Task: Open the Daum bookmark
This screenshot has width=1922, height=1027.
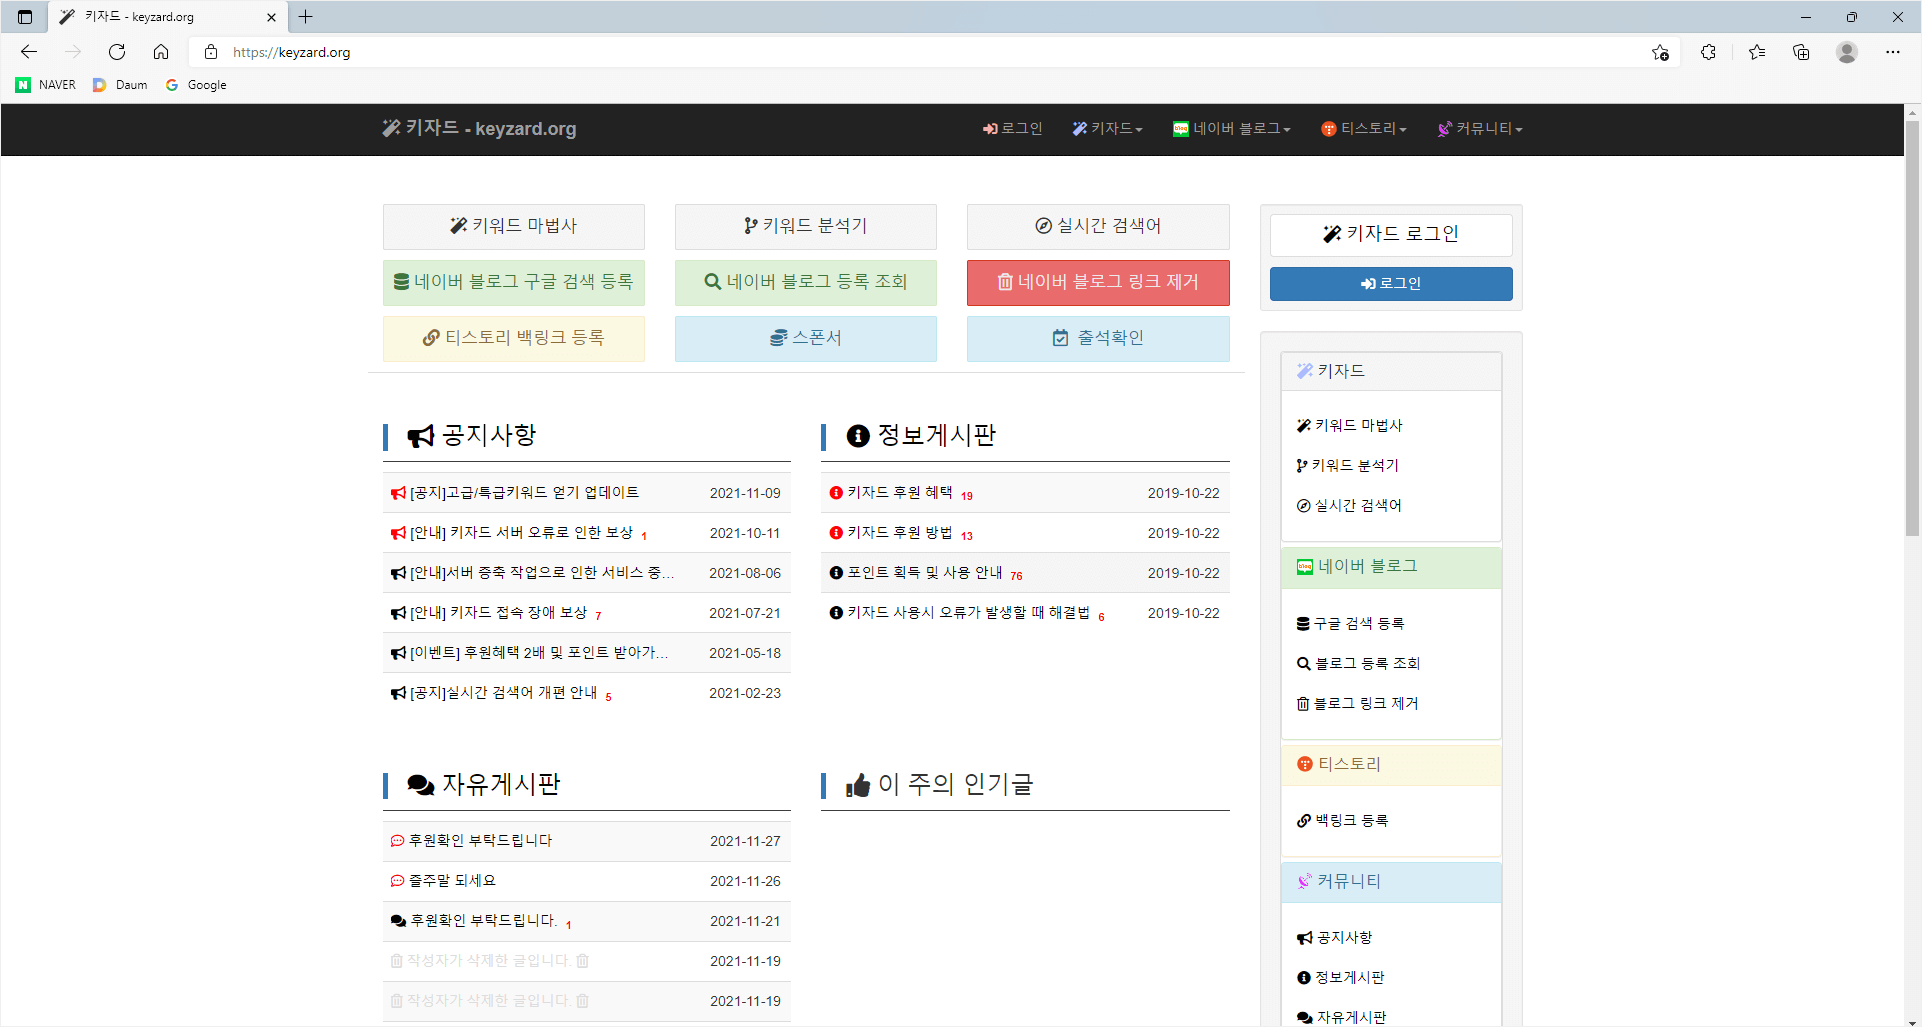Action: 120,85
